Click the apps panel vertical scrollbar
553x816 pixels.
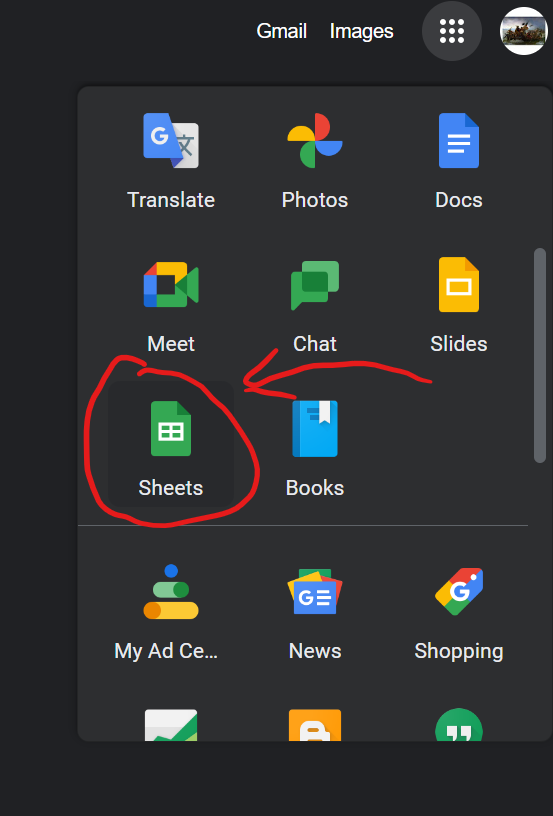pyautogui.click(x=540, y=355)
